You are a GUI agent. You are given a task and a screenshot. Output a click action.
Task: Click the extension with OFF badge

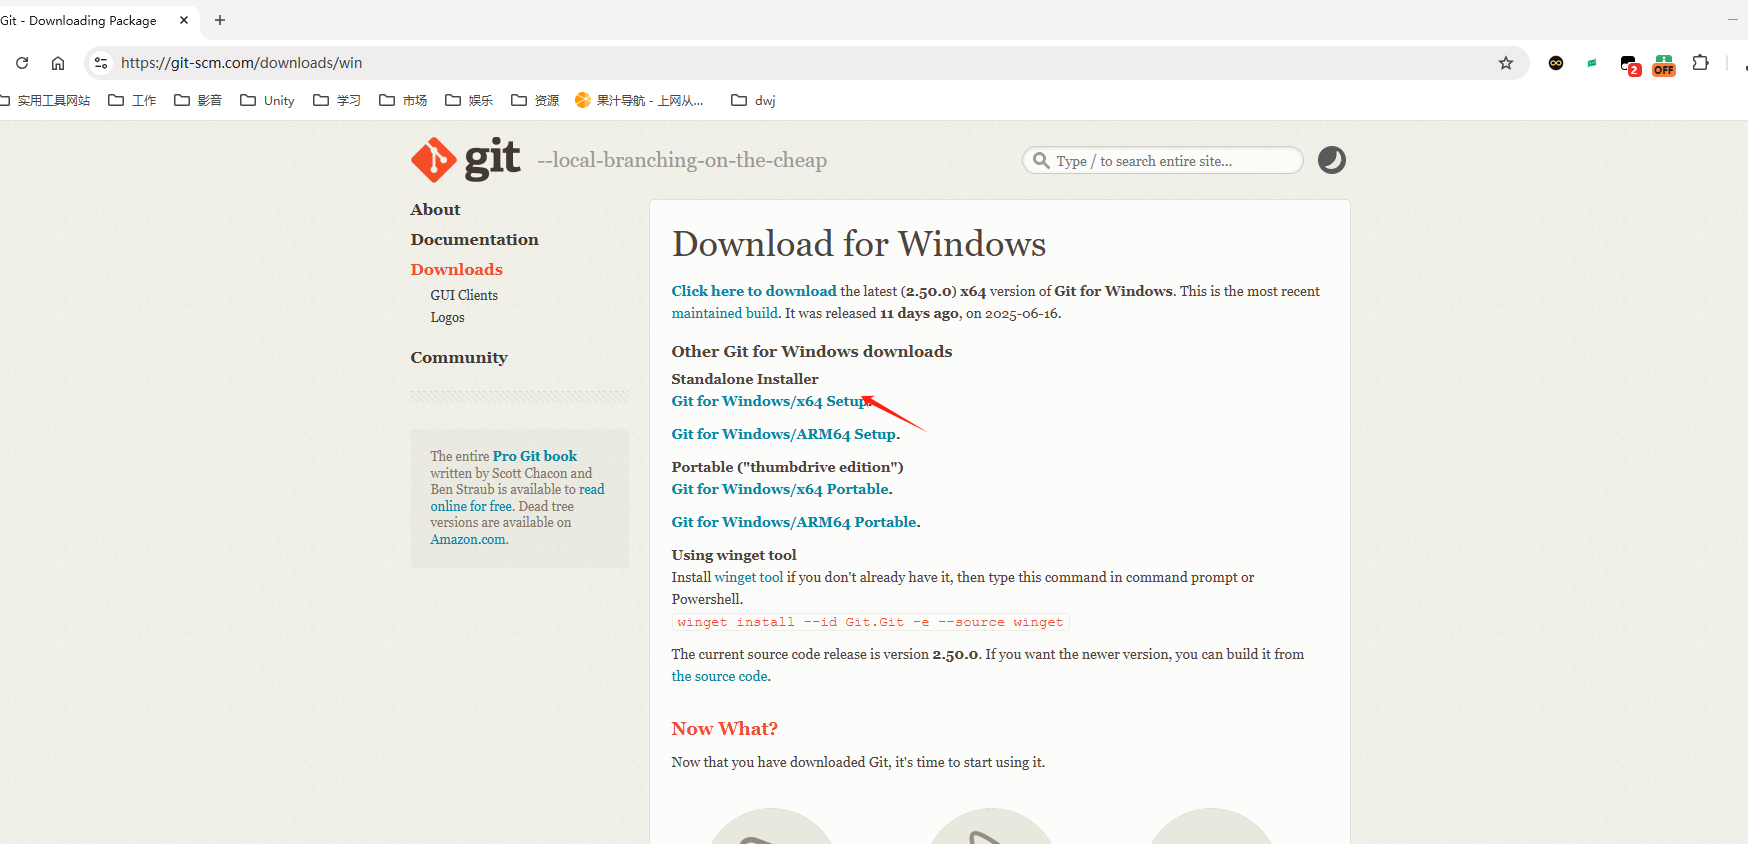click(x=1664, y=65)
